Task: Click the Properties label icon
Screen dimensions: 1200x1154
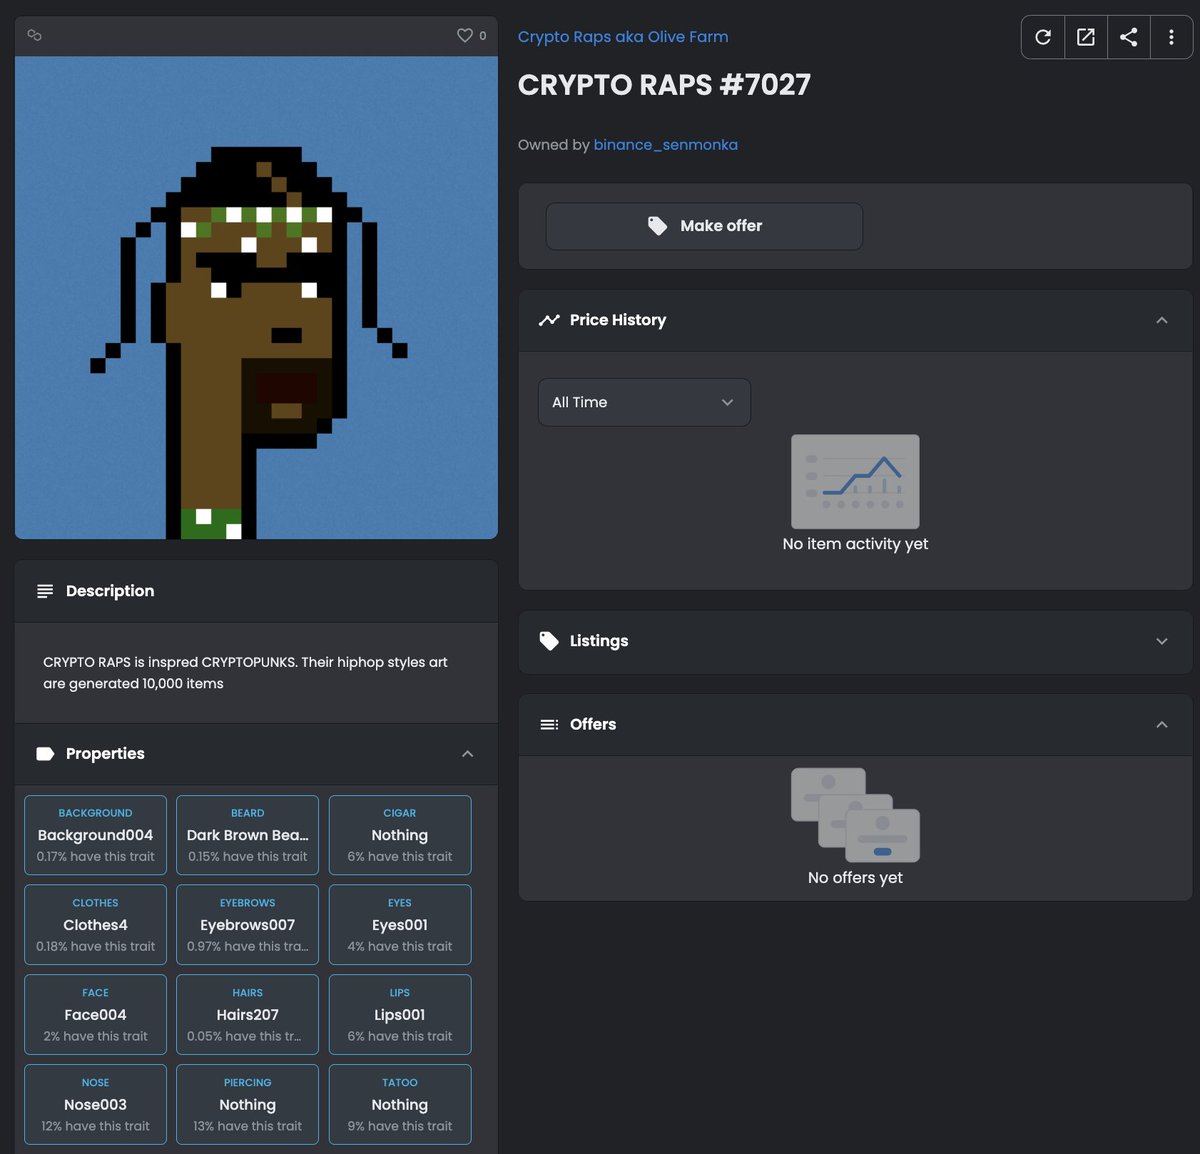Action: (45, 754)
